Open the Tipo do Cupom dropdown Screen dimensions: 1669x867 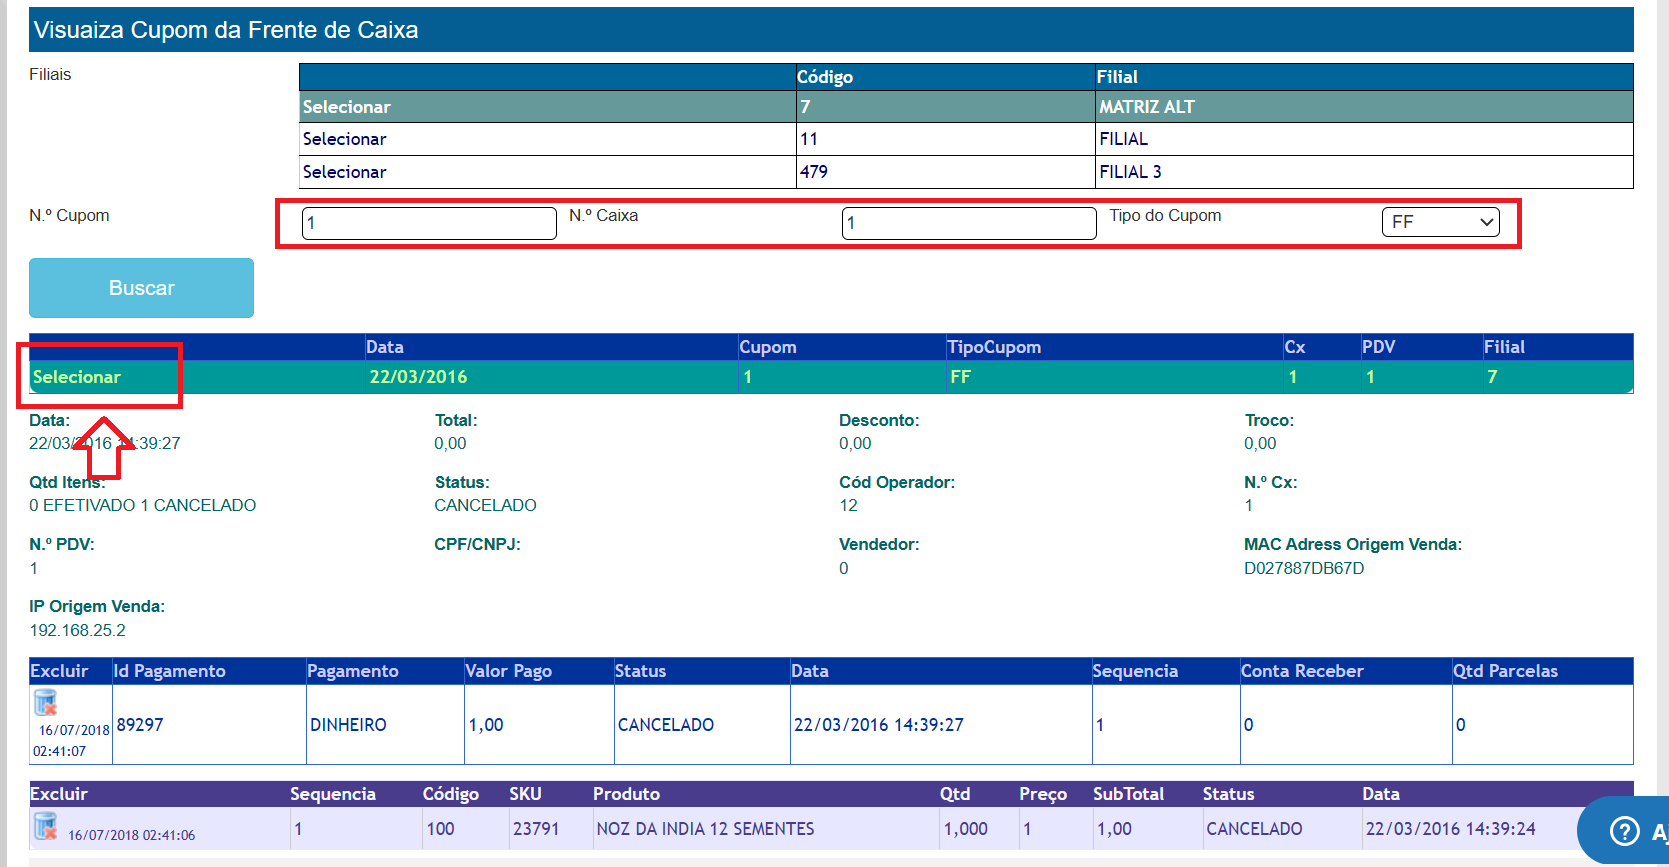1440,222
